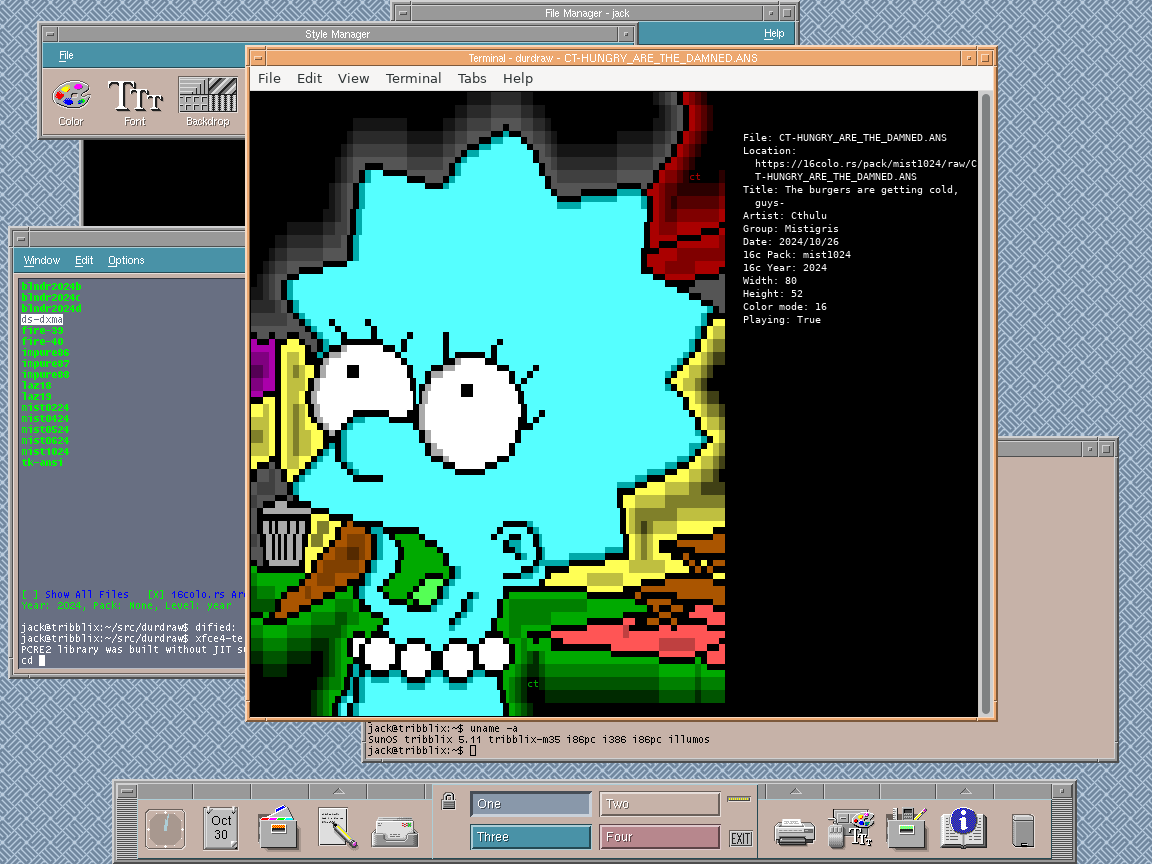Open Edit menu in the dtterm window
Viewport: 1152px width, 864px height.
[x=84, y=260]
